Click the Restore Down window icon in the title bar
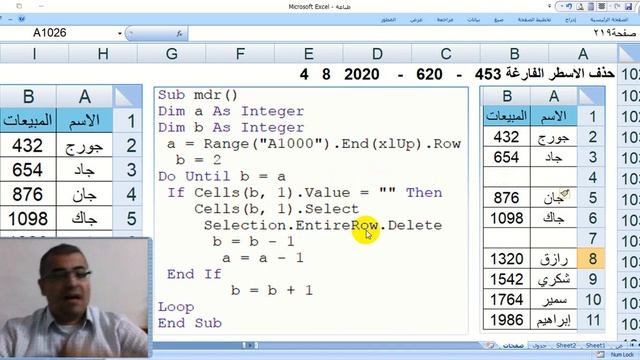640x360 pixels. point(19,6)
